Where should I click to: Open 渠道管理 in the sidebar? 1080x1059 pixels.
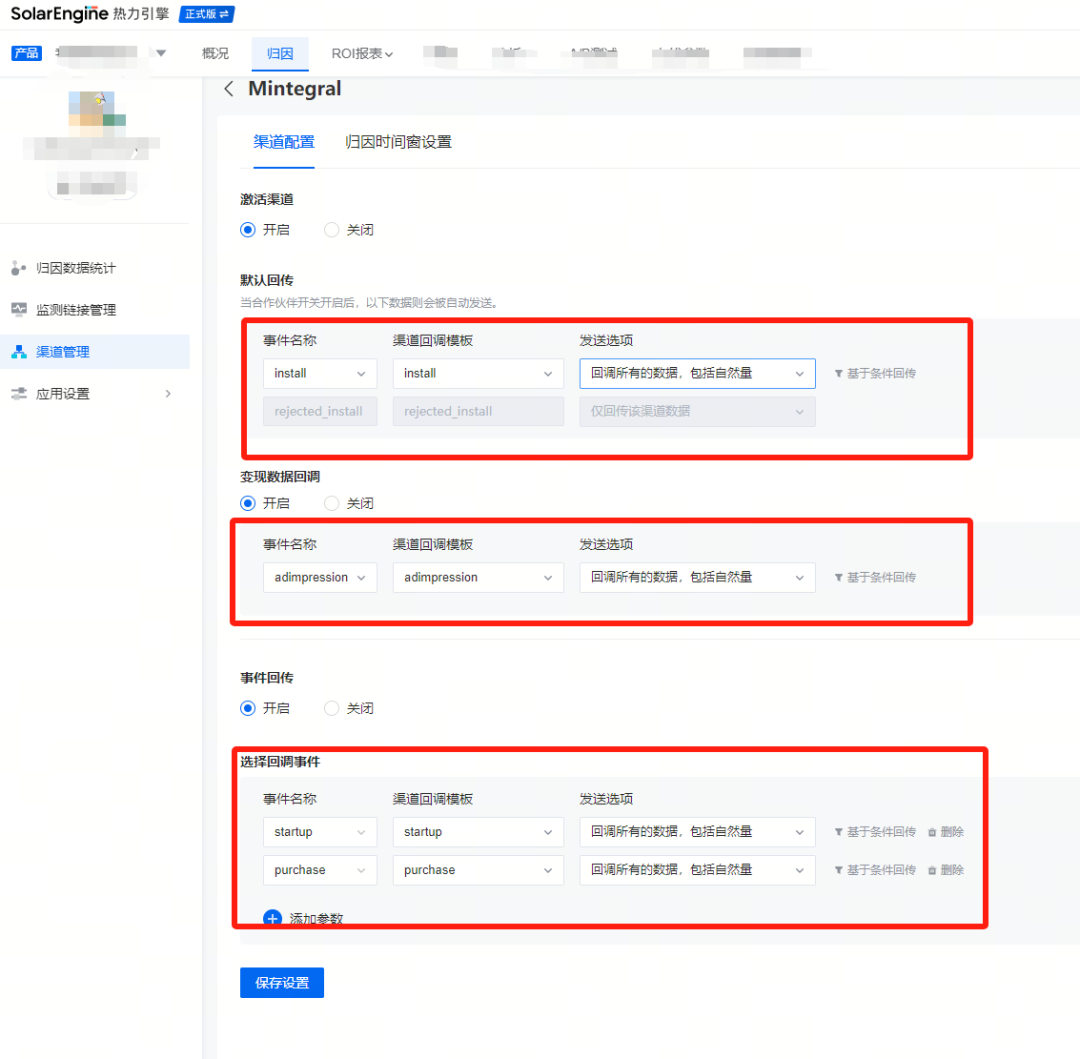click(95, 352)
